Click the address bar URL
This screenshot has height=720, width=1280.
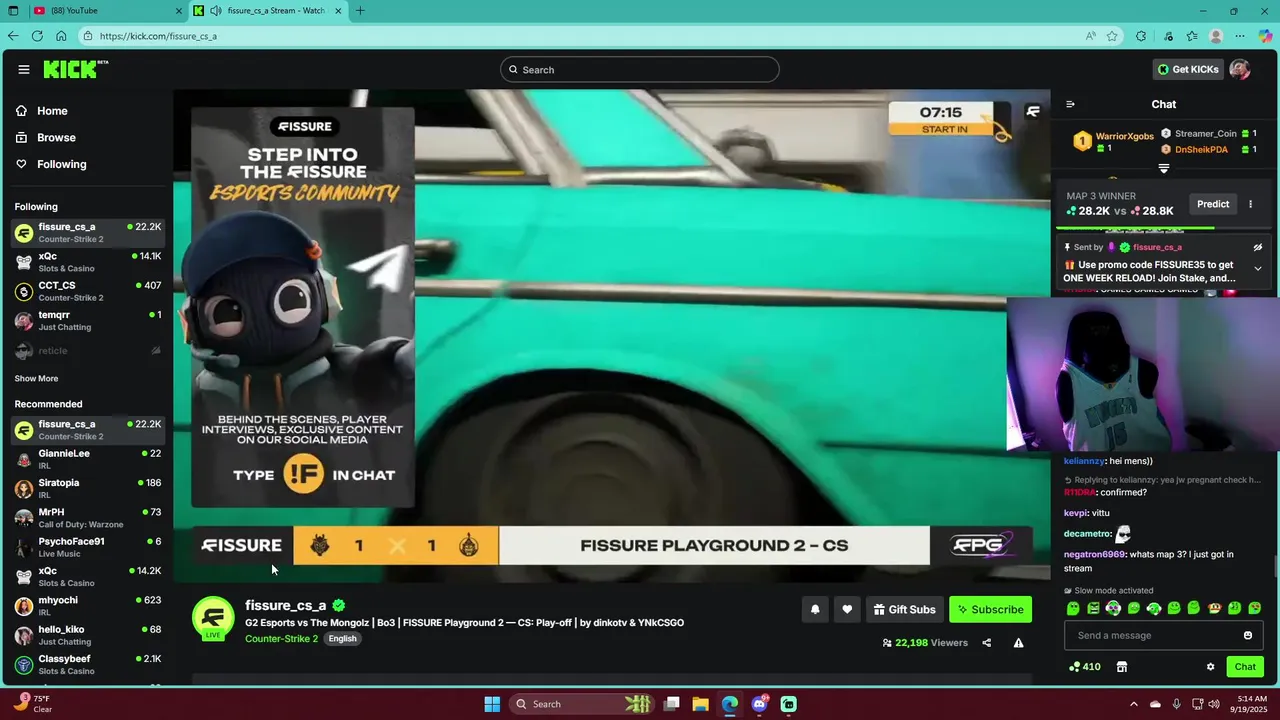click(158, 36)
